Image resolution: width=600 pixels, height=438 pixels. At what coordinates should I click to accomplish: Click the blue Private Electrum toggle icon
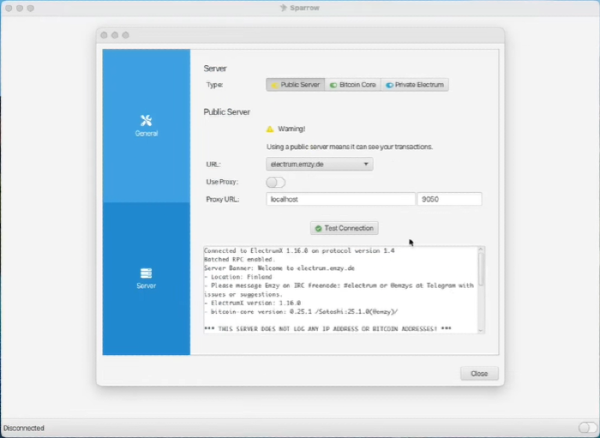coord(389,85)
